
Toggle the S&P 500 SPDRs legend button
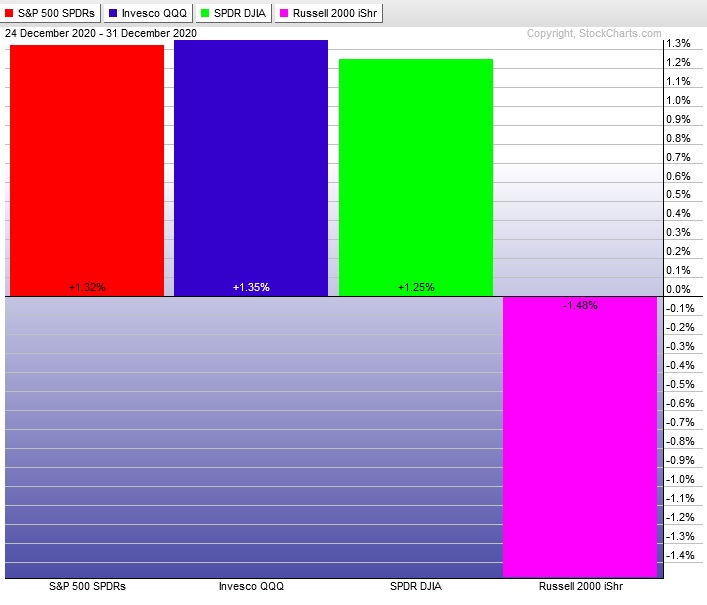[50, 13]
